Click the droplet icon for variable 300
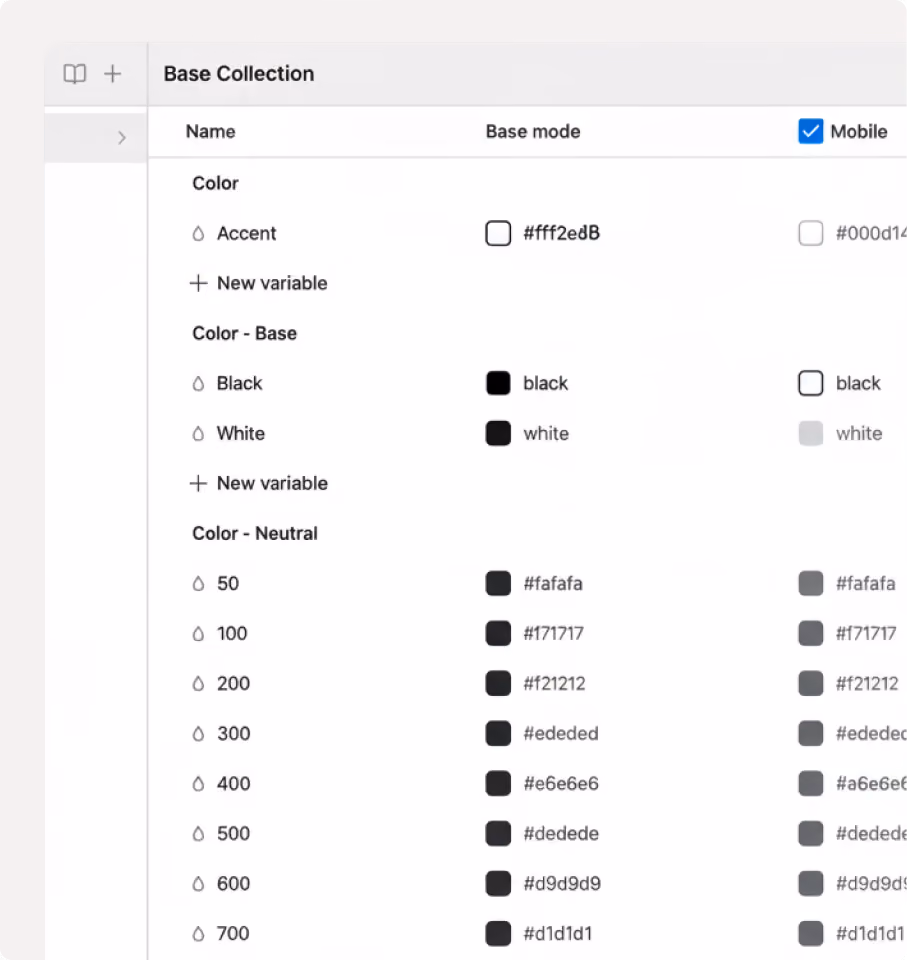 (x=198, y=733)
